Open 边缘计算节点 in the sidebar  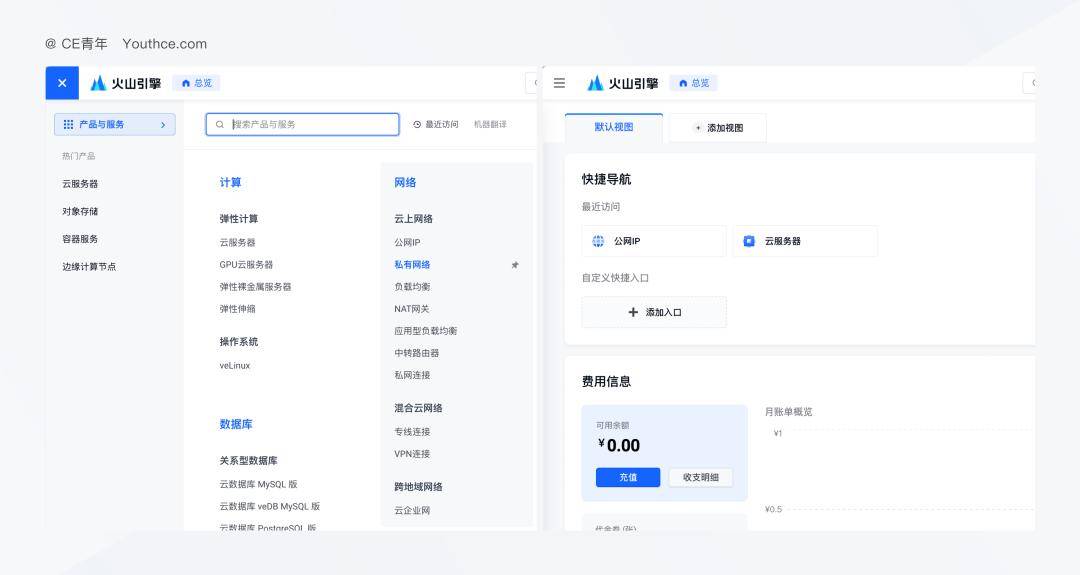pos(89,266)
